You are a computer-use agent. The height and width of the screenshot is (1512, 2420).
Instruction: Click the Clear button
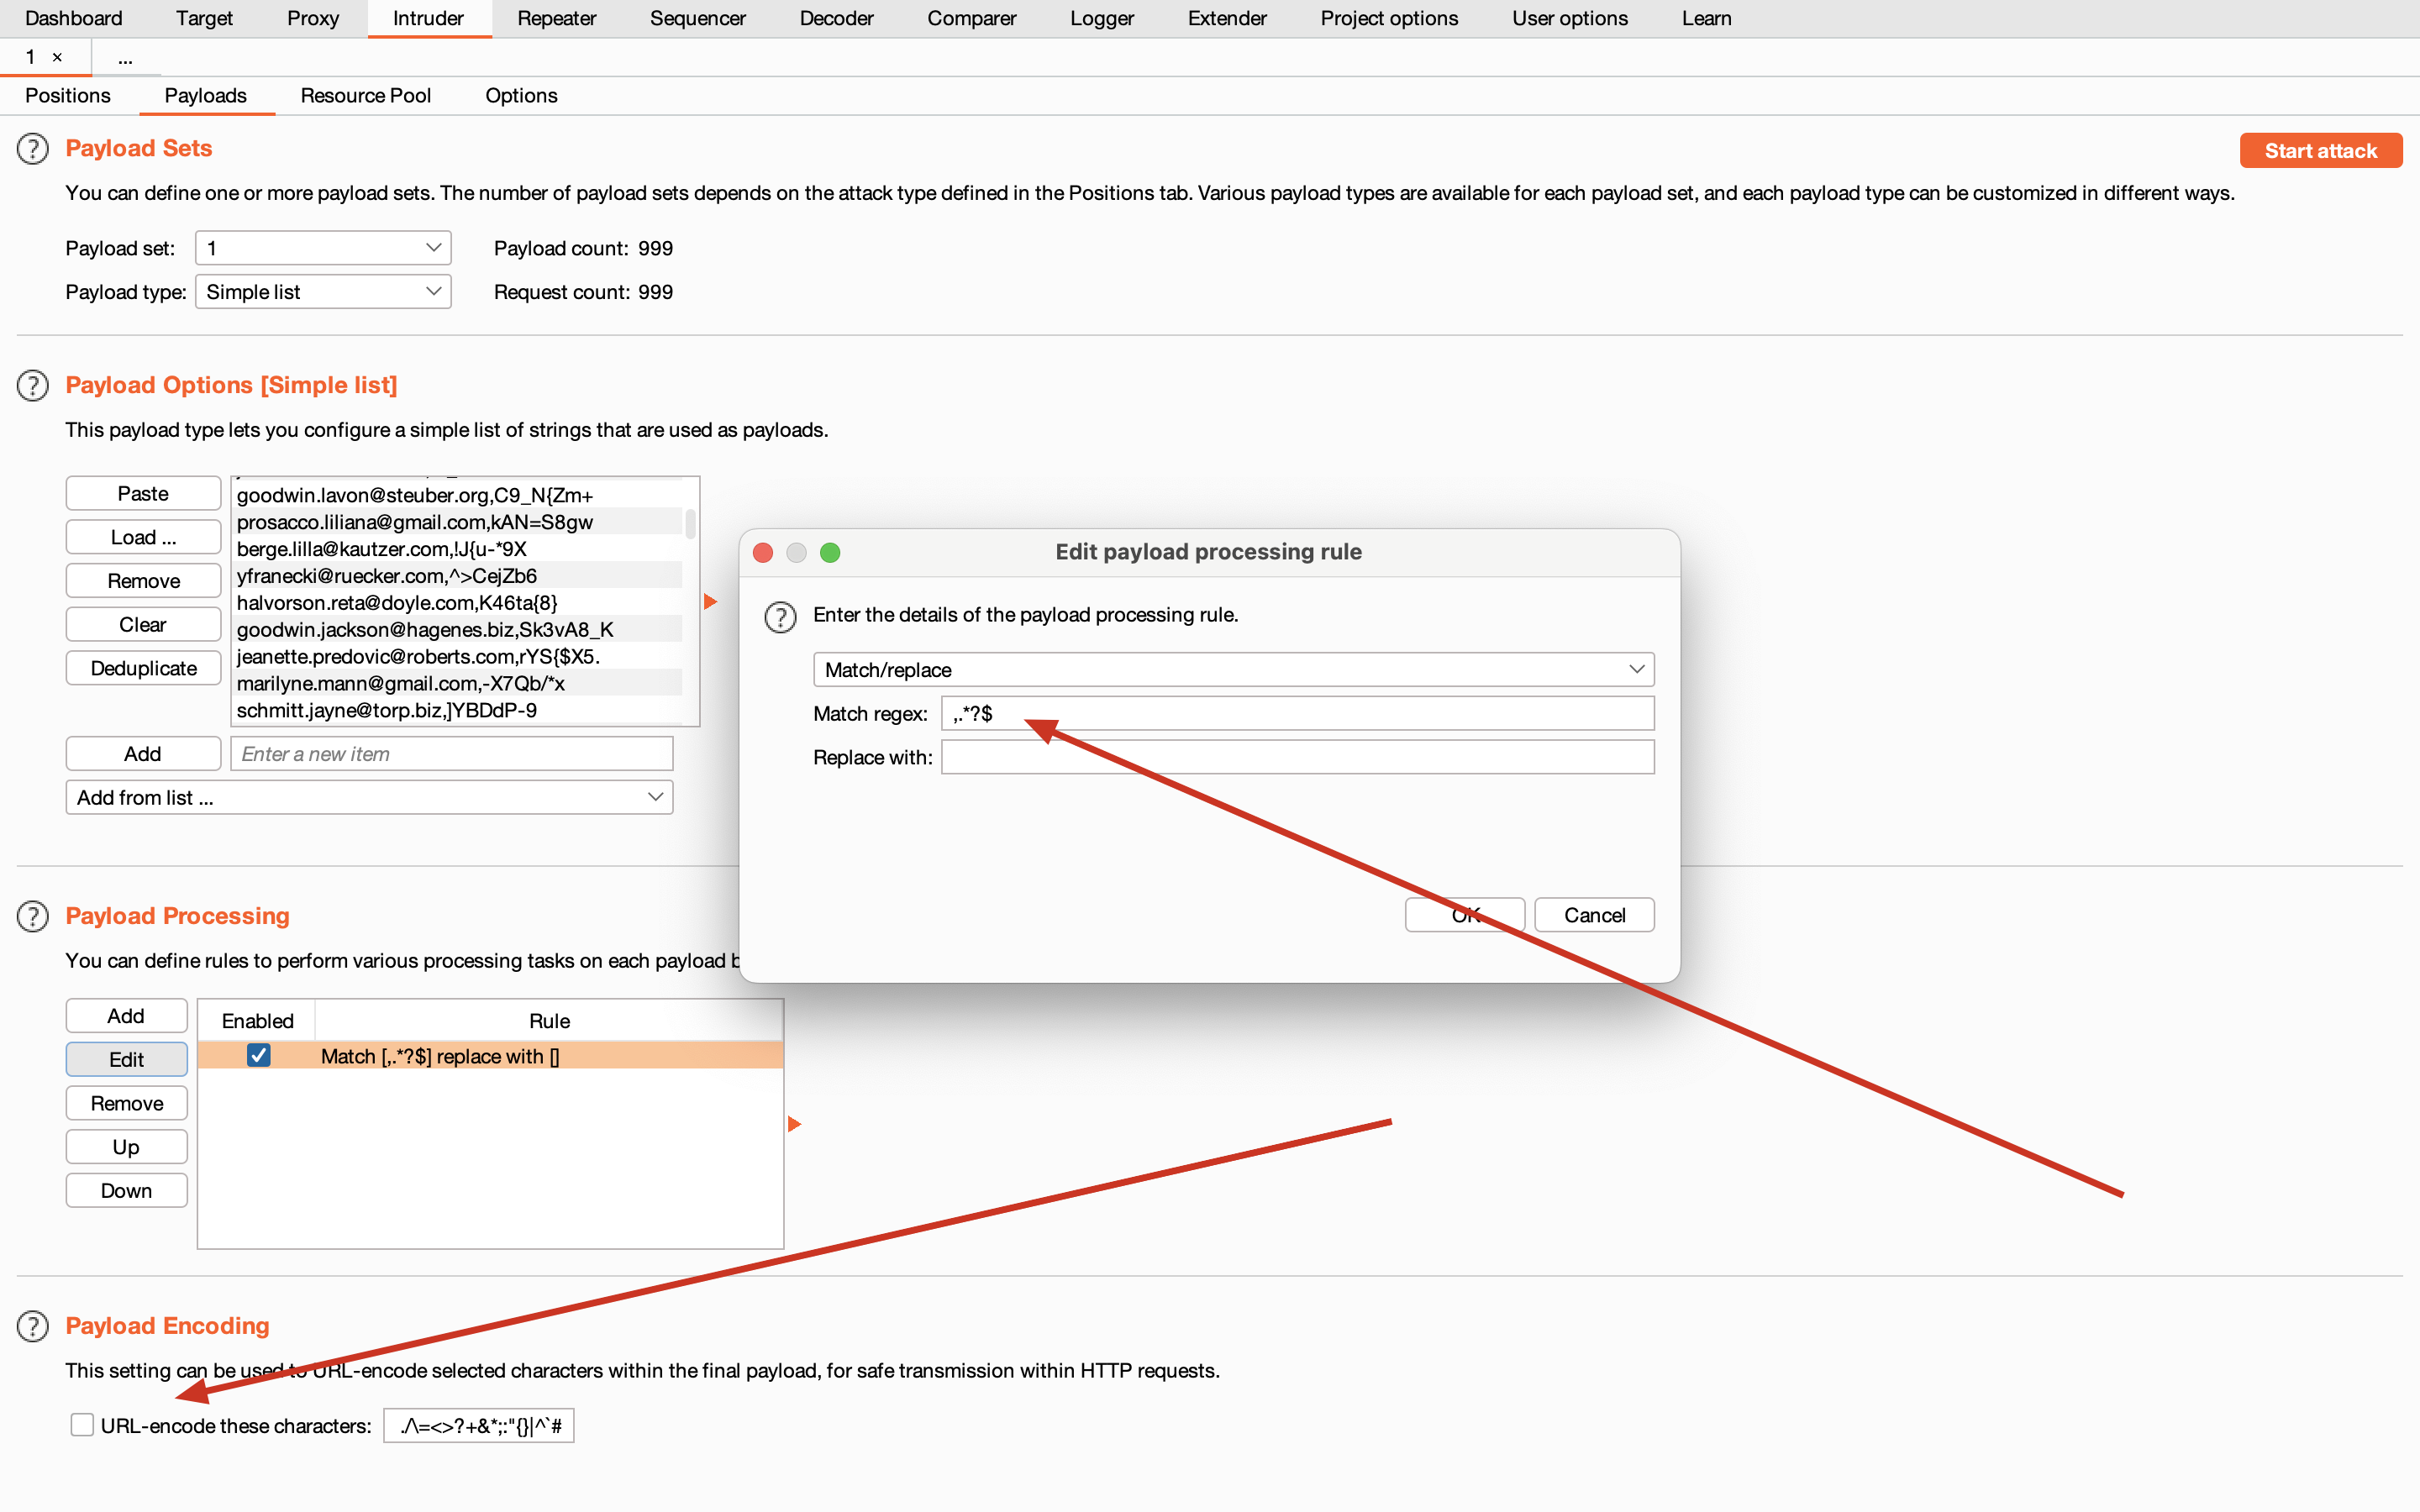click(143, 624)
